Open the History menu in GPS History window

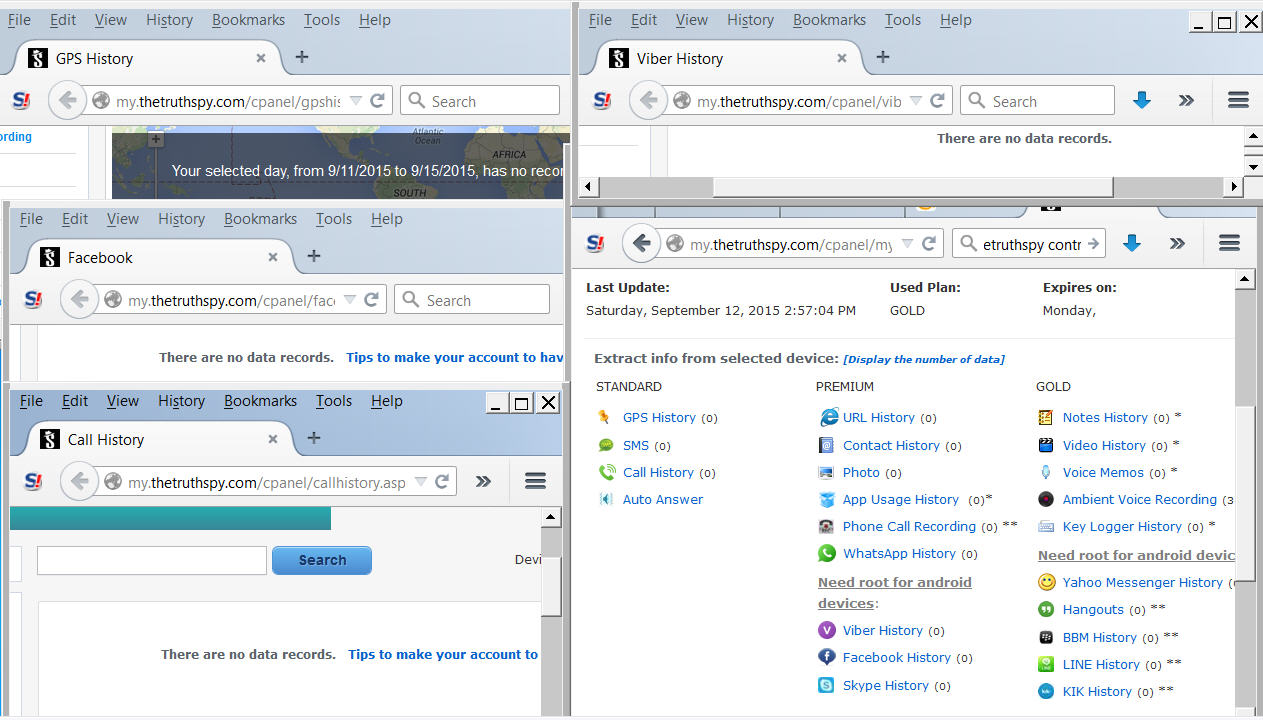pos(169,20)
